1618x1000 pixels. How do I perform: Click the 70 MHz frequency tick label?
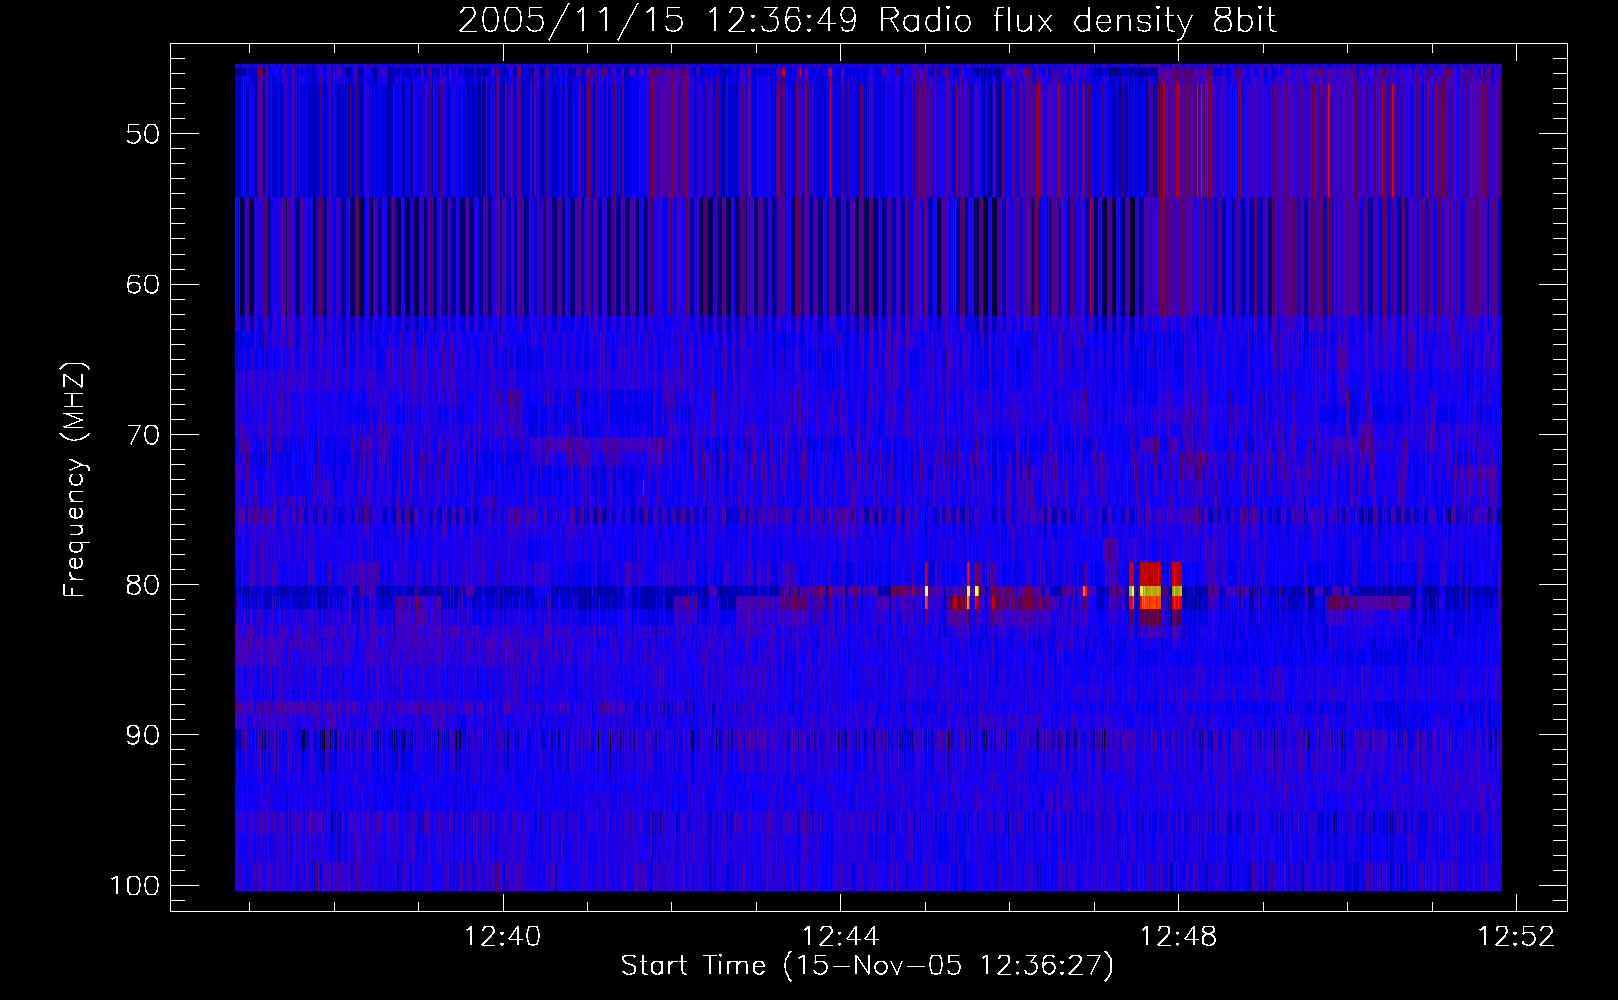[x=143, y=435]
